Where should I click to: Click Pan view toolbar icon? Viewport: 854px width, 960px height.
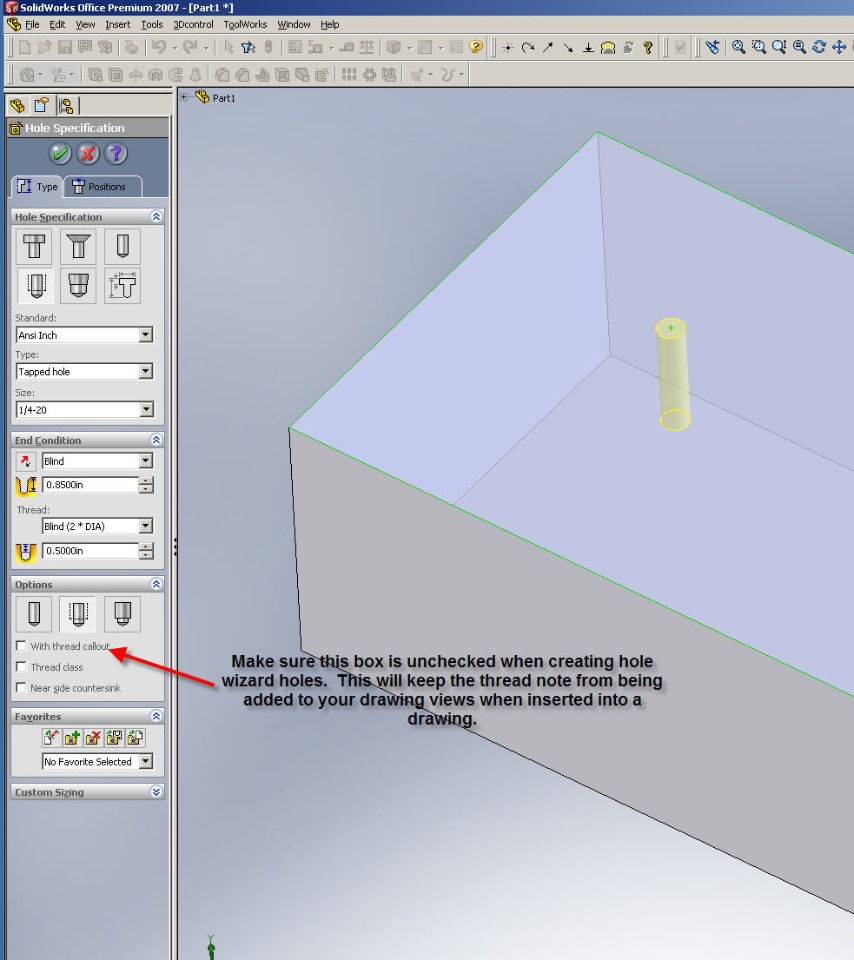click(840, 47)
